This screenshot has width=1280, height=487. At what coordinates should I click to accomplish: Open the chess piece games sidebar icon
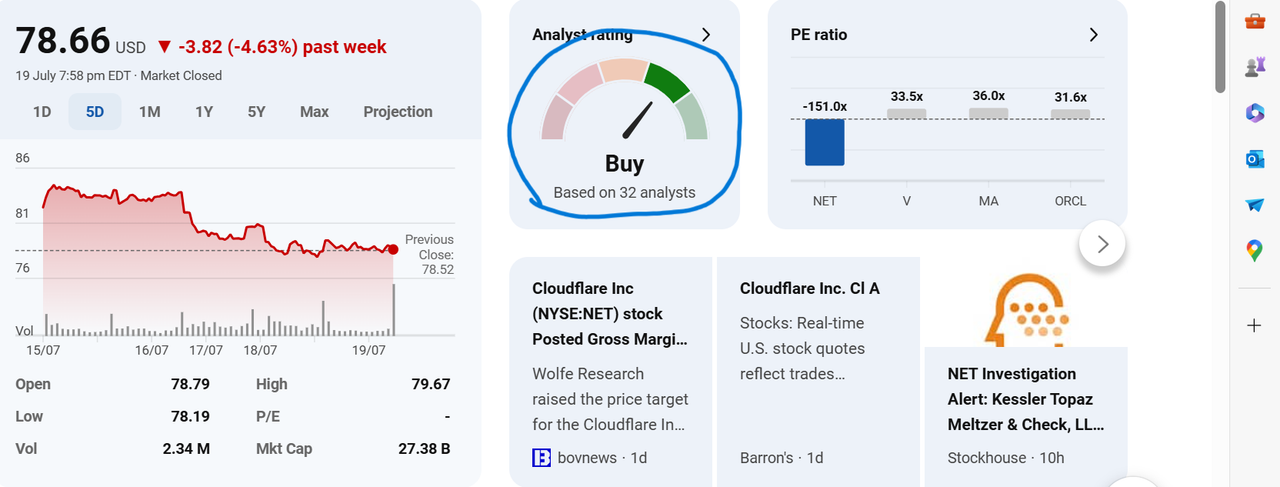1255,67
